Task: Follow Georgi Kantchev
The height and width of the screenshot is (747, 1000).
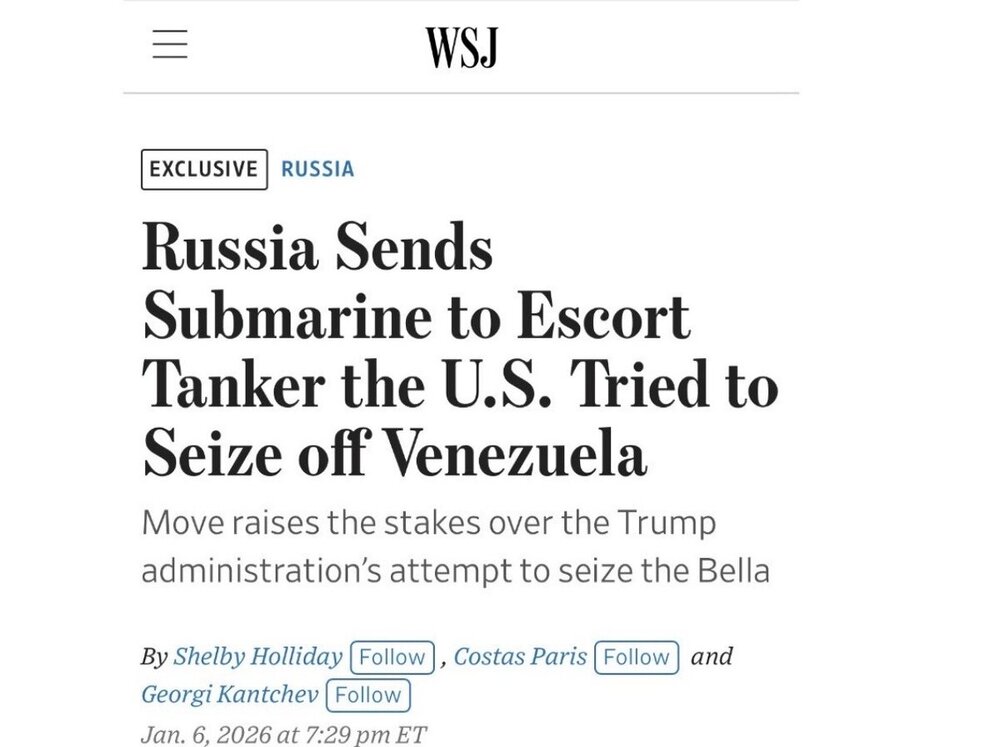Action: (x=367, y=695)
